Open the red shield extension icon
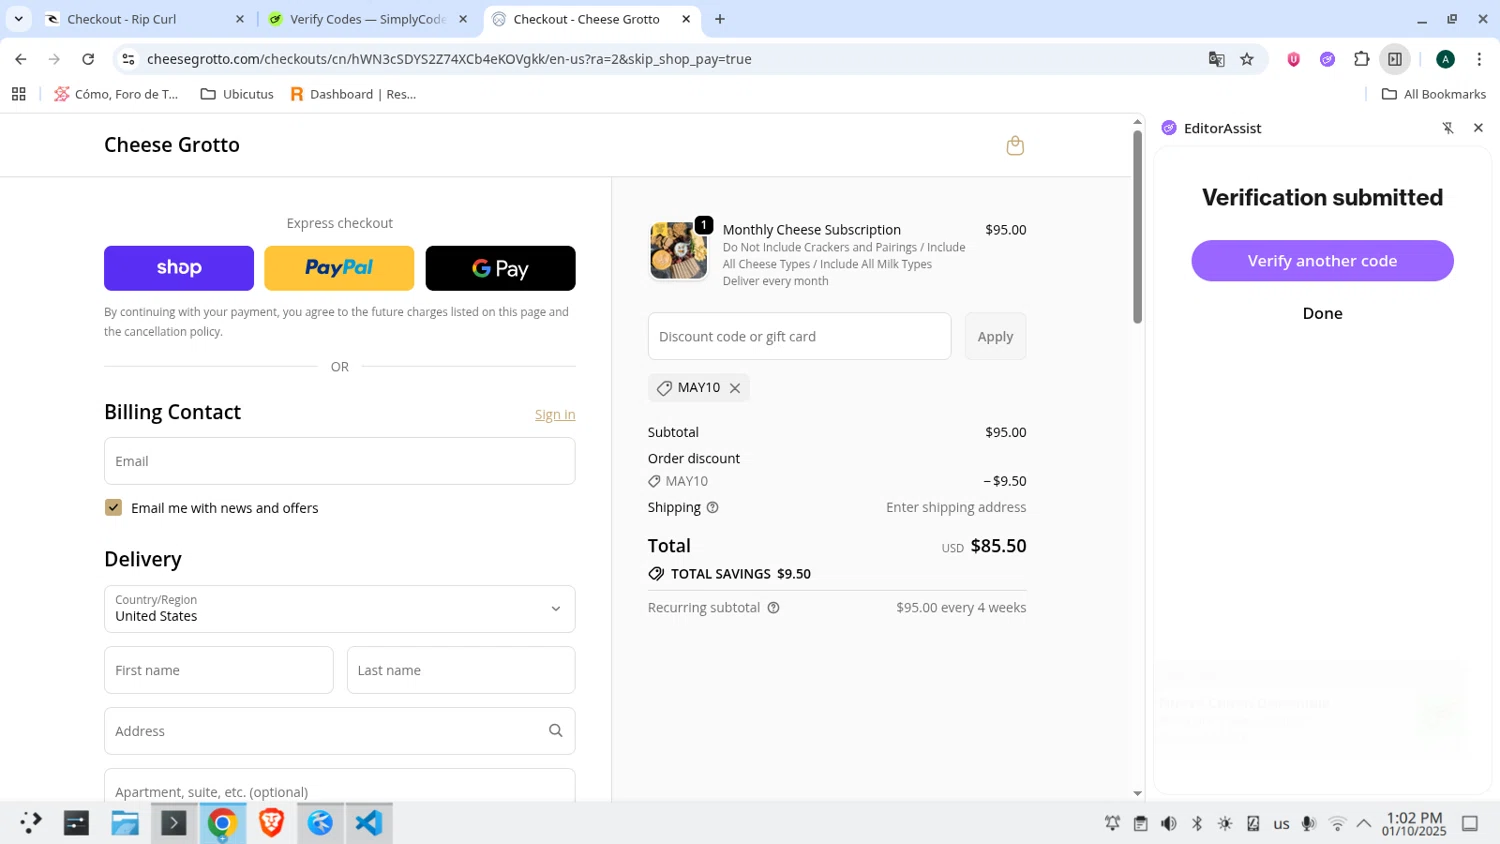Image resolution: width=1500 pixels, height=844 pixels. (1293, 59)
